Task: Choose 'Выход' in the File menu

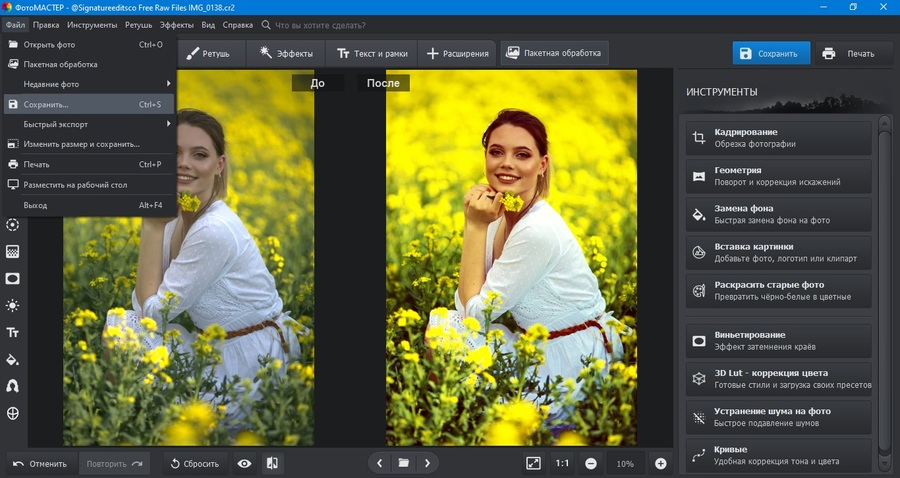Action: [x=89, y=205]
